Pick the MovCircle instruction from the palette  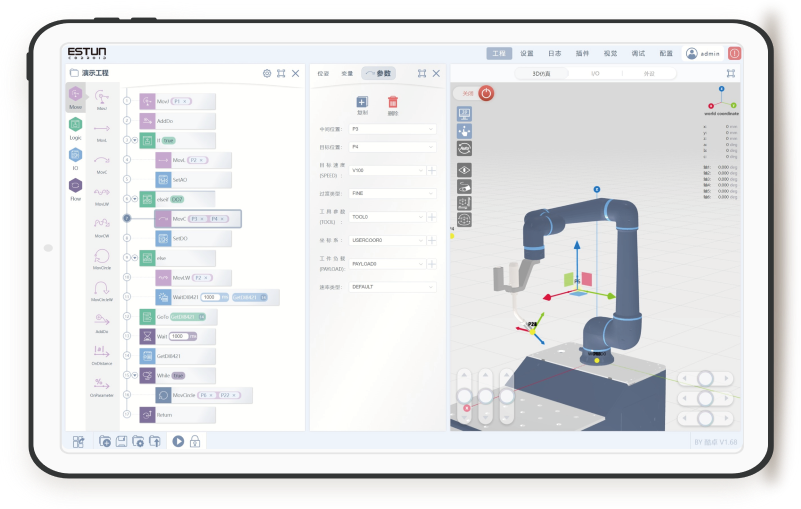coord(102,259)
